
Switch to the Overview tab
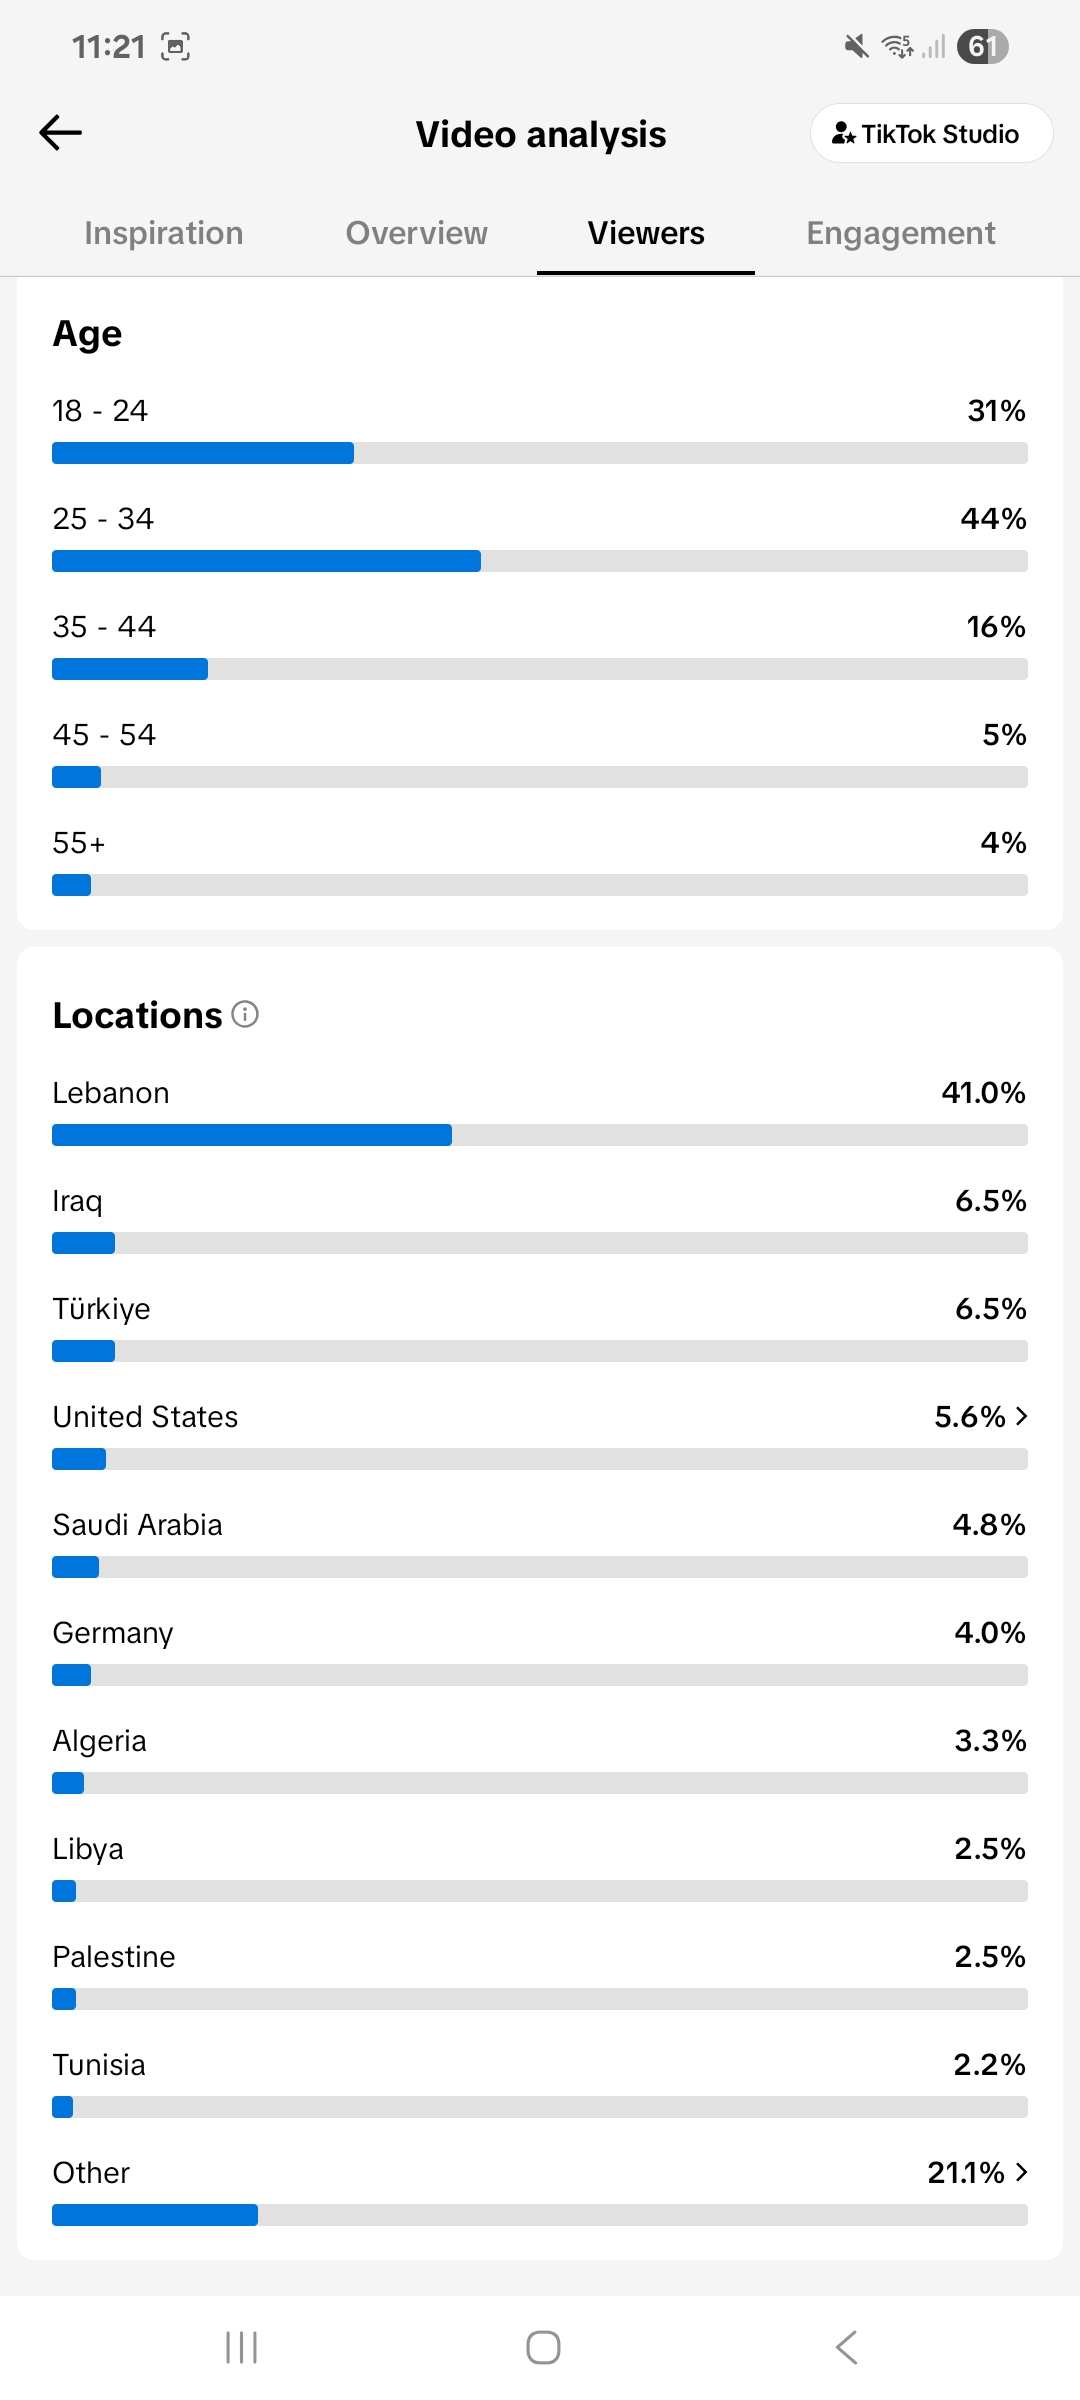[417, 233]
